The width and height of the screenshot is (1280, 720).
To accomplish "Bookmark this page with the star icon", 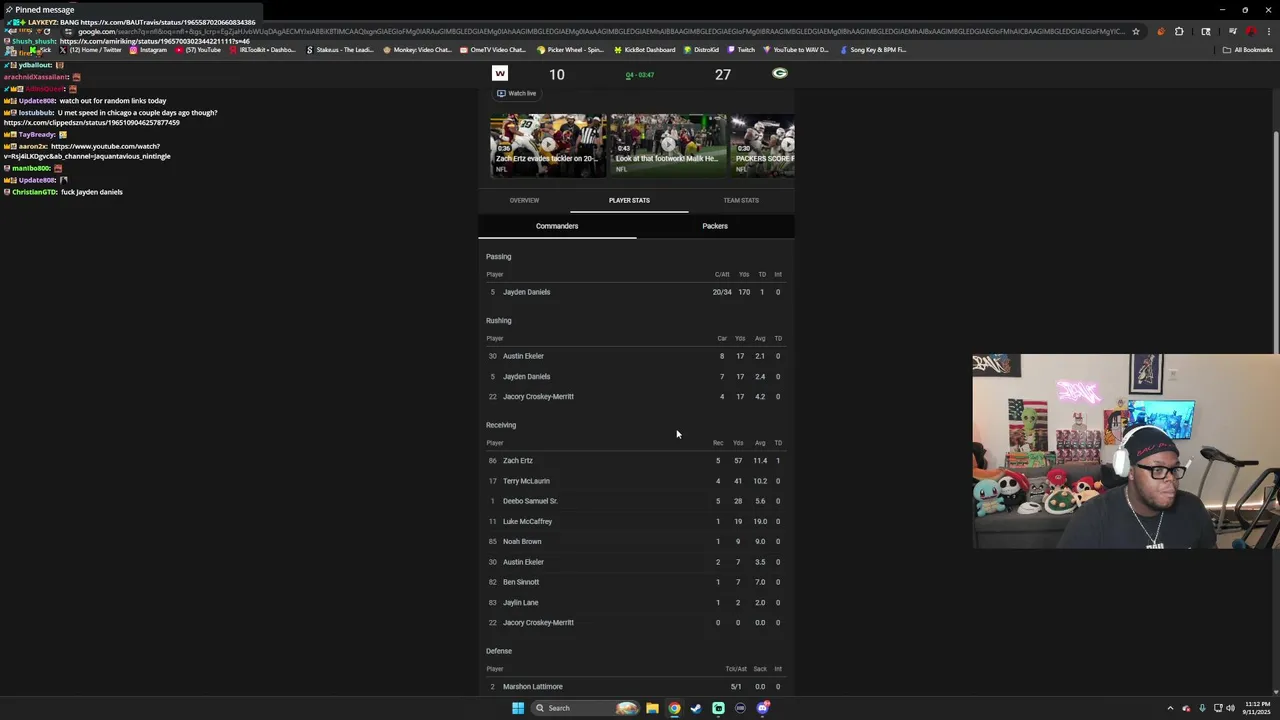I will coord(1136,31).
